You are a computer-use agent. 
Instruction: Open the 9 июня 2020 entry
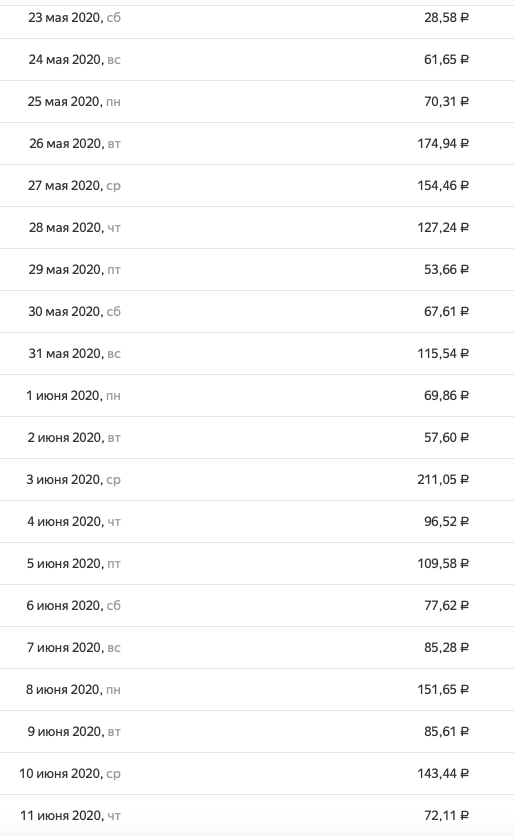pyautogui.click(x=257, y=732)
